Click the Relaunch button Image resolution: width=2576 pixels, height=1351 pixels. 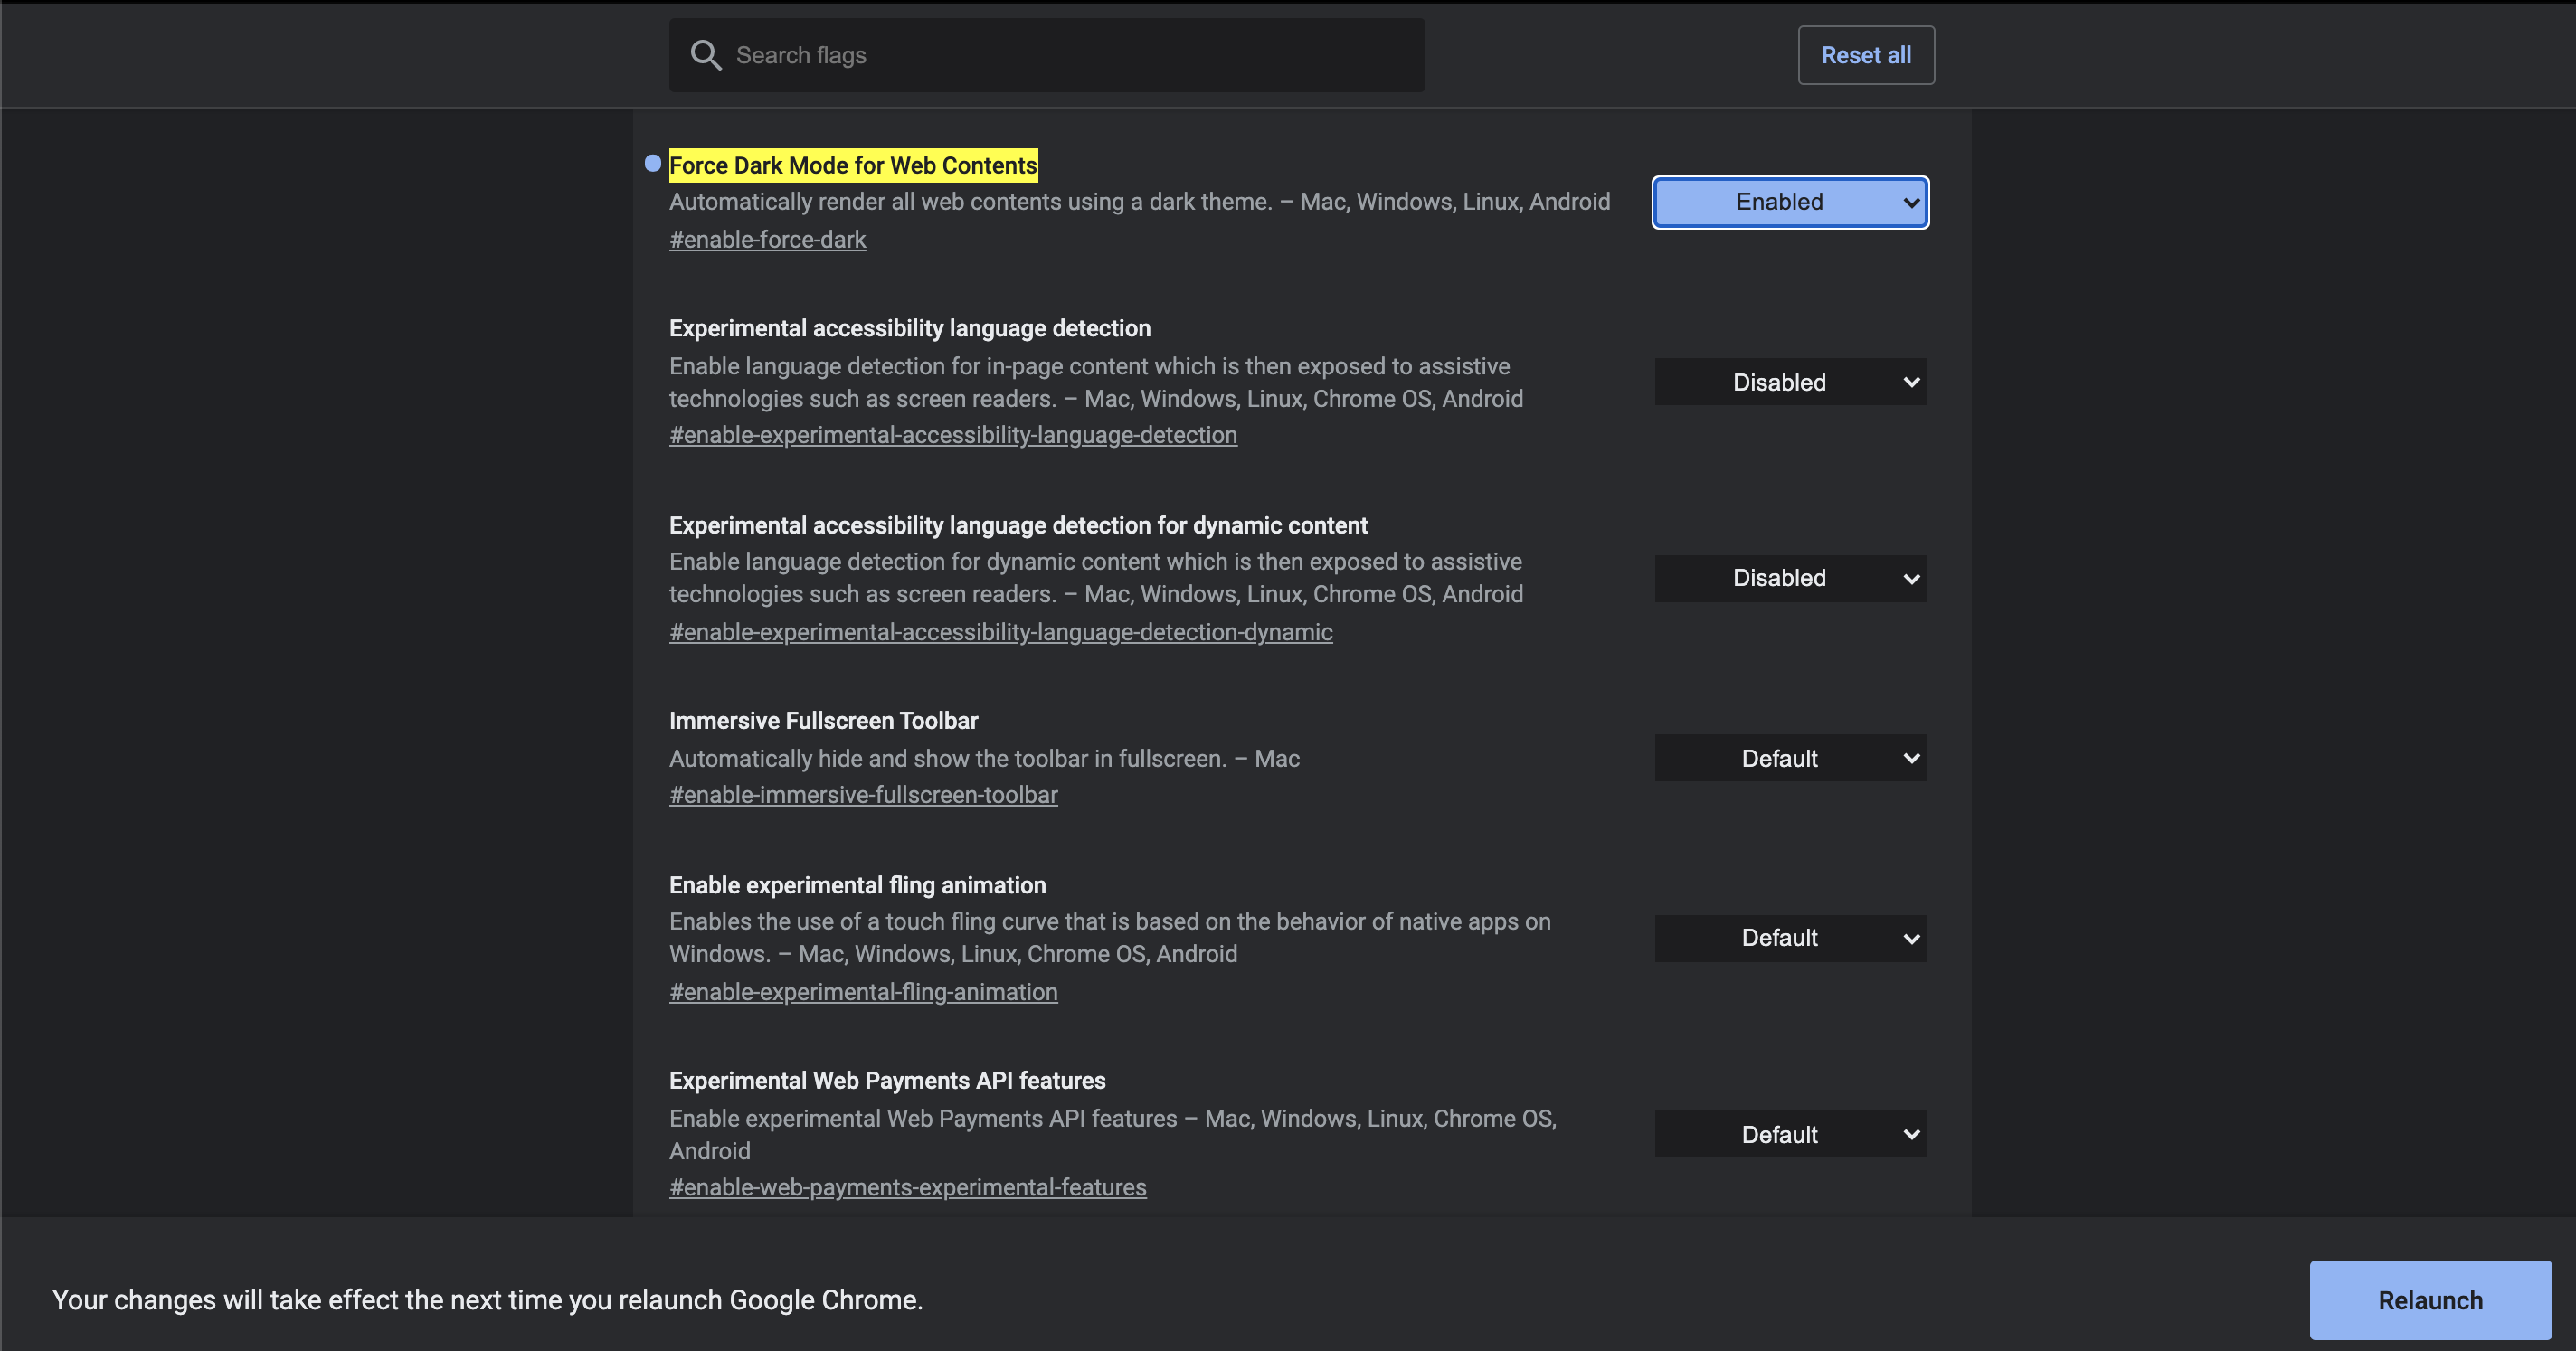pos(2429,1299)
